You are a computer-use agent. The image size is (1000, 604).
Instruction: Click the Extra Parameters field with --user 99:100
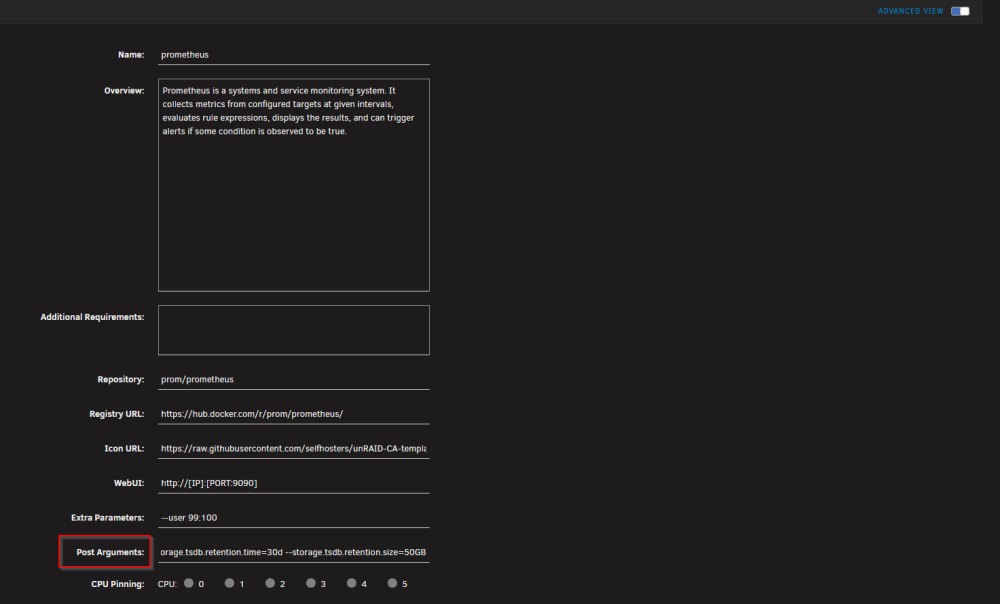[x=293, y=517]
